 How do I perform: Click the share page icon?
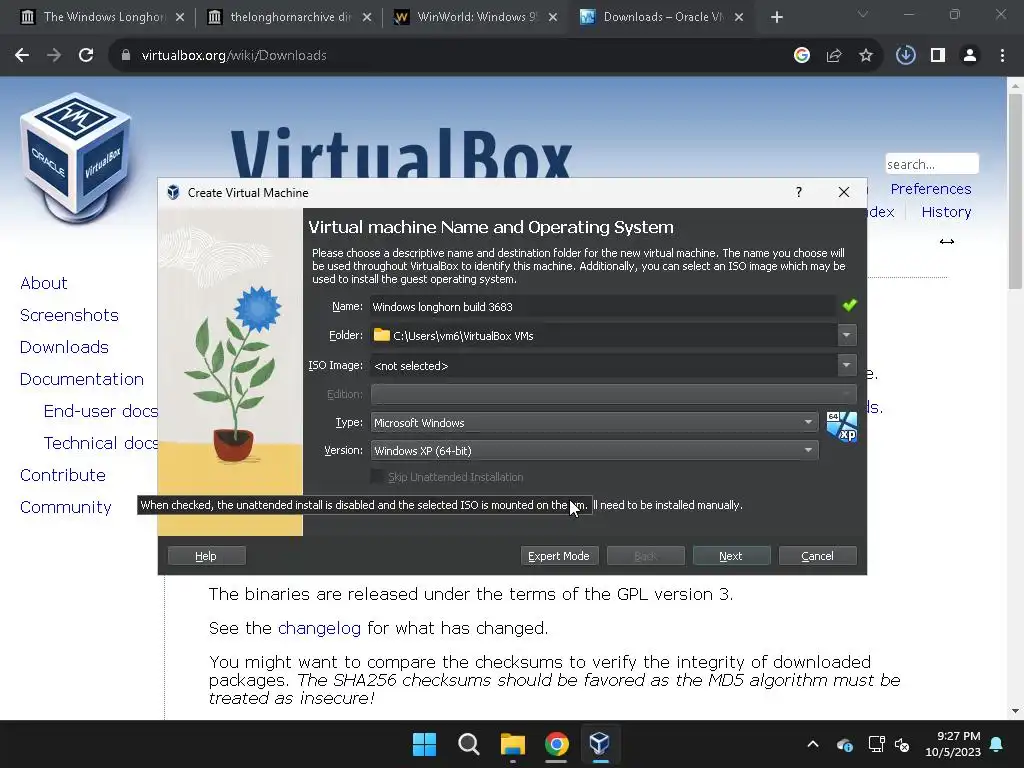833,56
